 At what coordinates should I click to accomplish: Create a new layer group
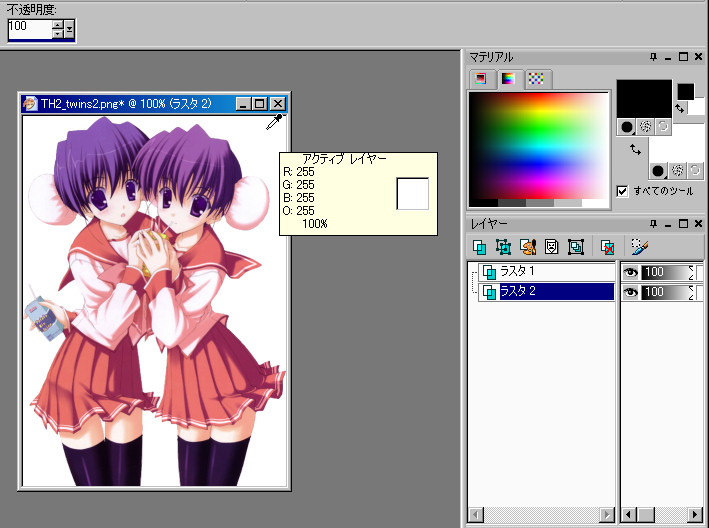(576, 247)
